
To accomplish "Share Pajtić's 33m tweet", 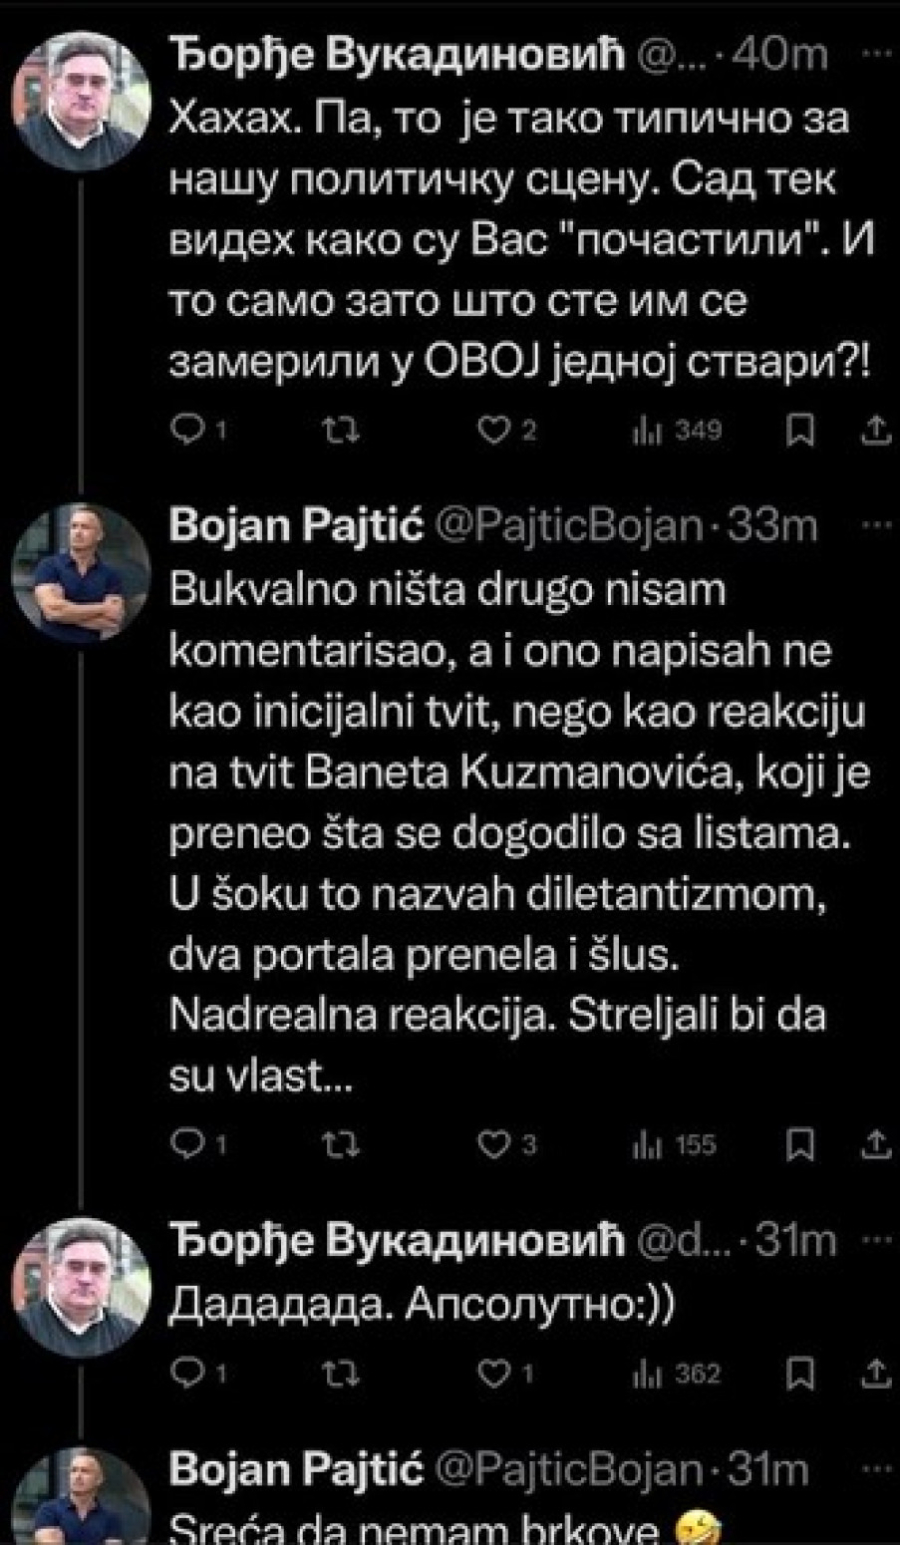I will click(875, 1145).
